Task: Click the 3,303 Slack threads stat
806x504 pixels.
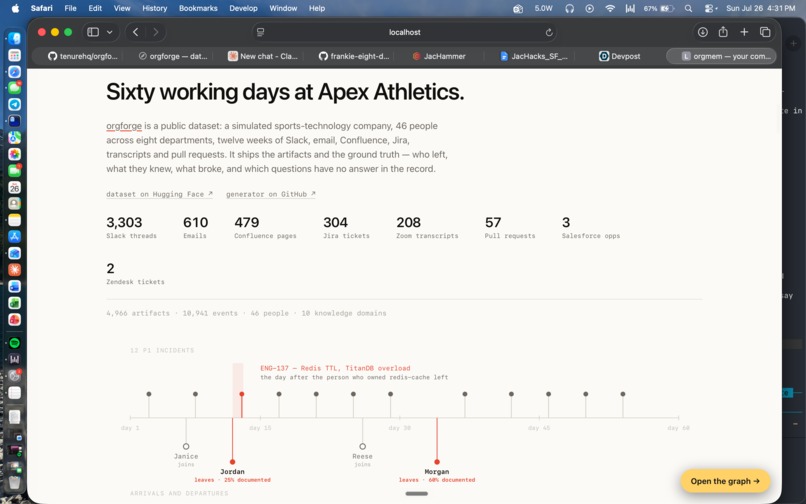Action: point(131,227)
